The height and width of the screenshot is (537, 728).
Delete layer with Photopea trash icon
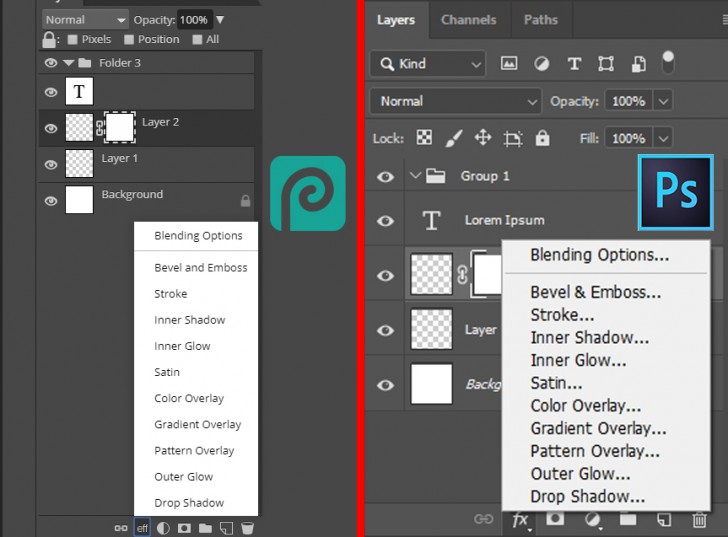point(247,528)
